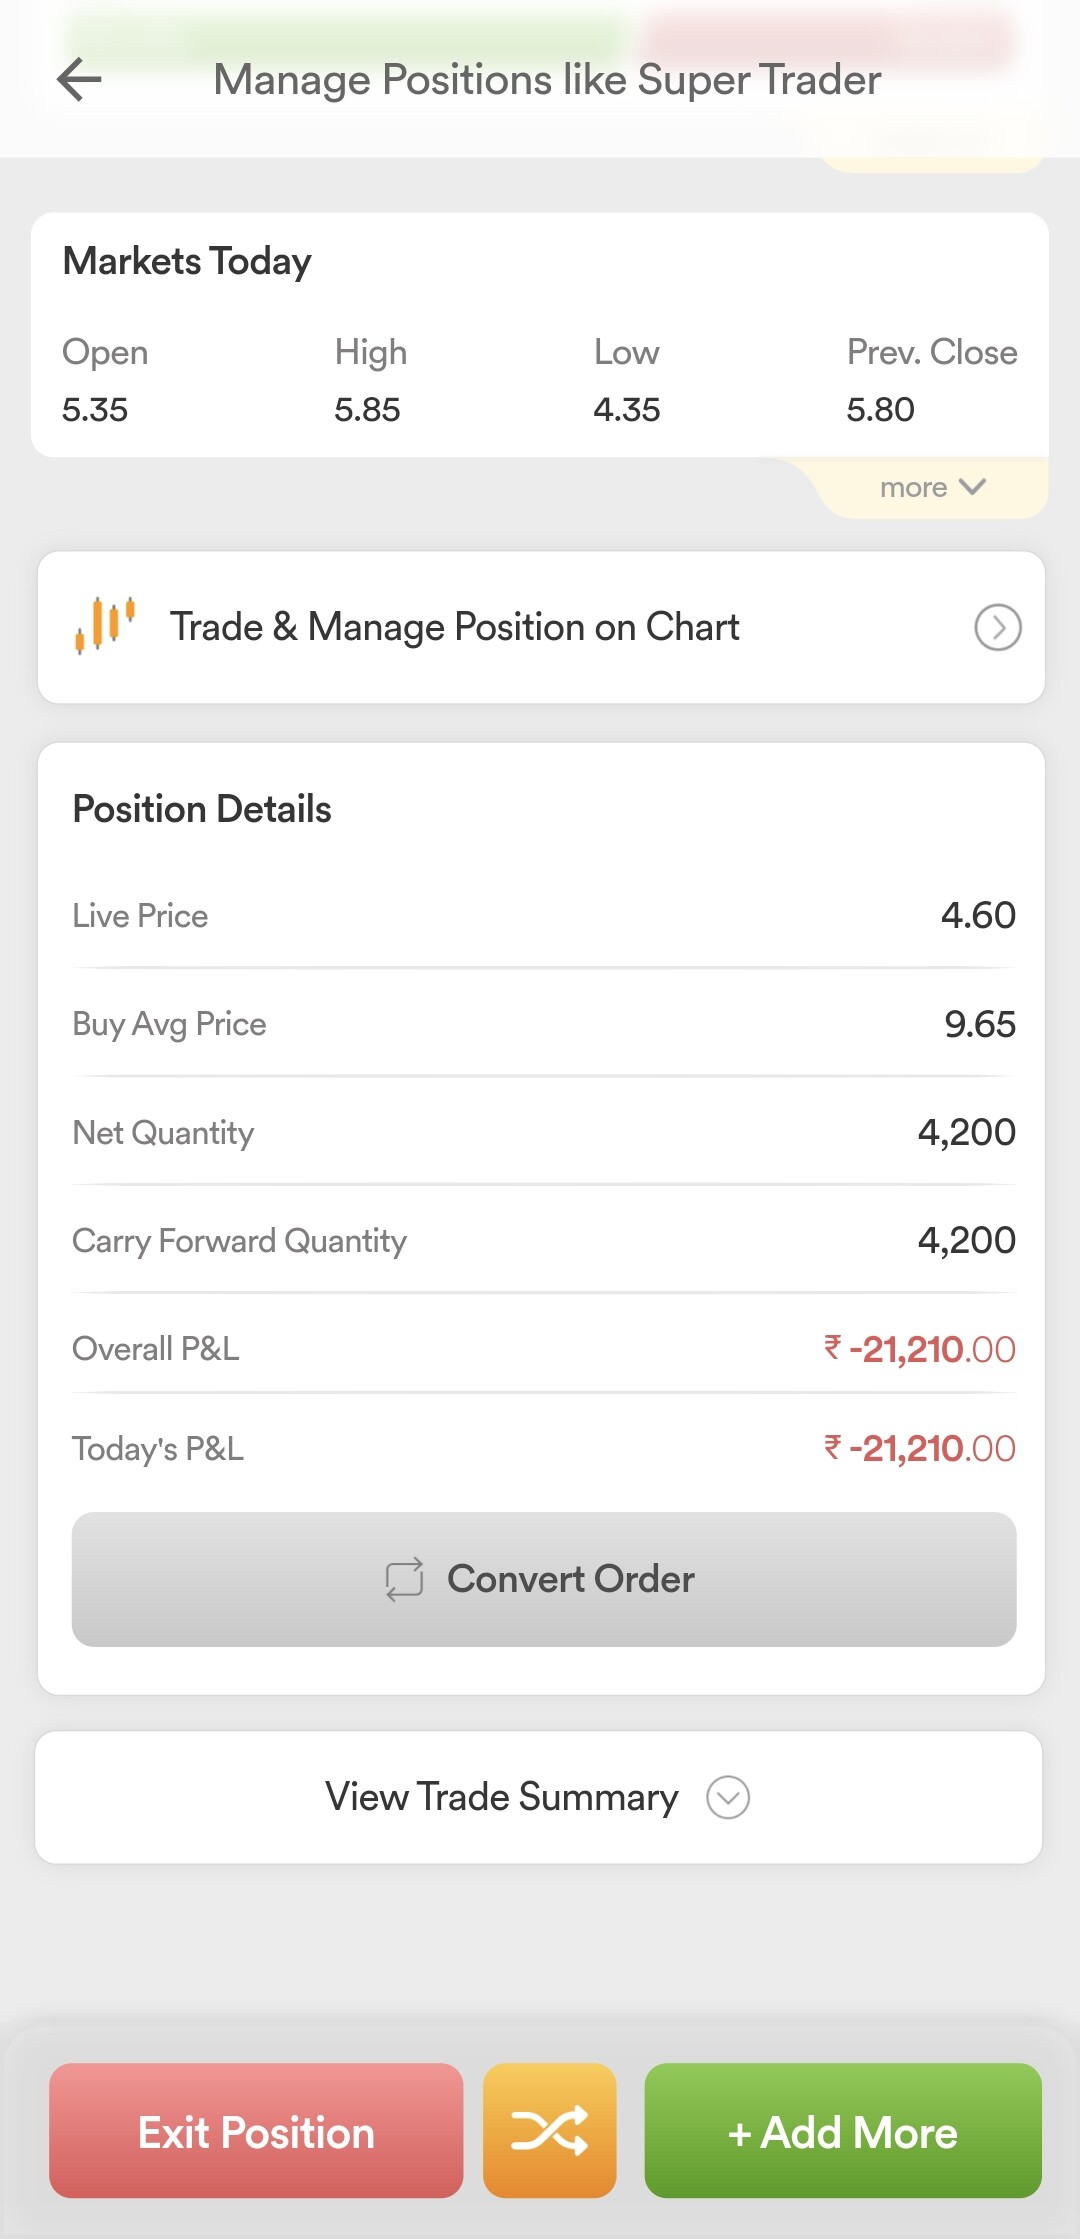Expand the more market details
The height and width of the screenshot is (2239, 1080).
932,487
